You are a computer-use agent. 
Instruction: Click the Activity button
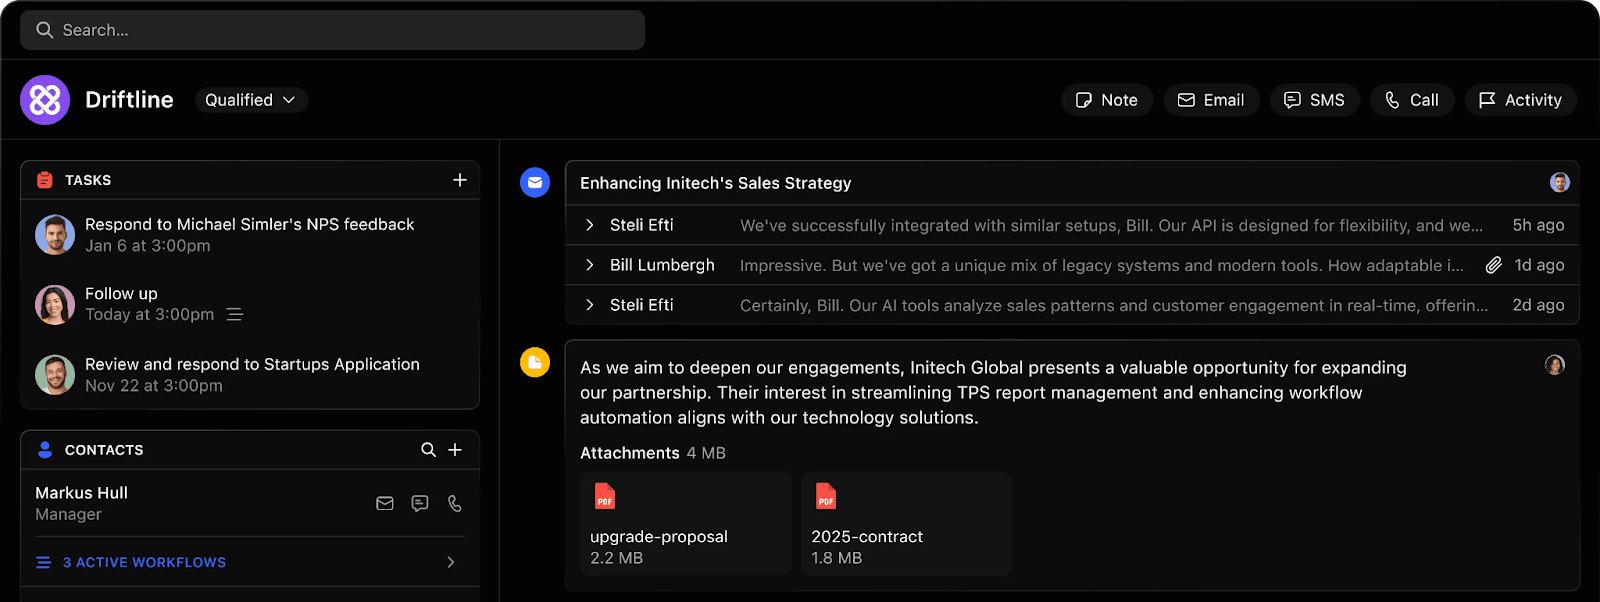1520,100
